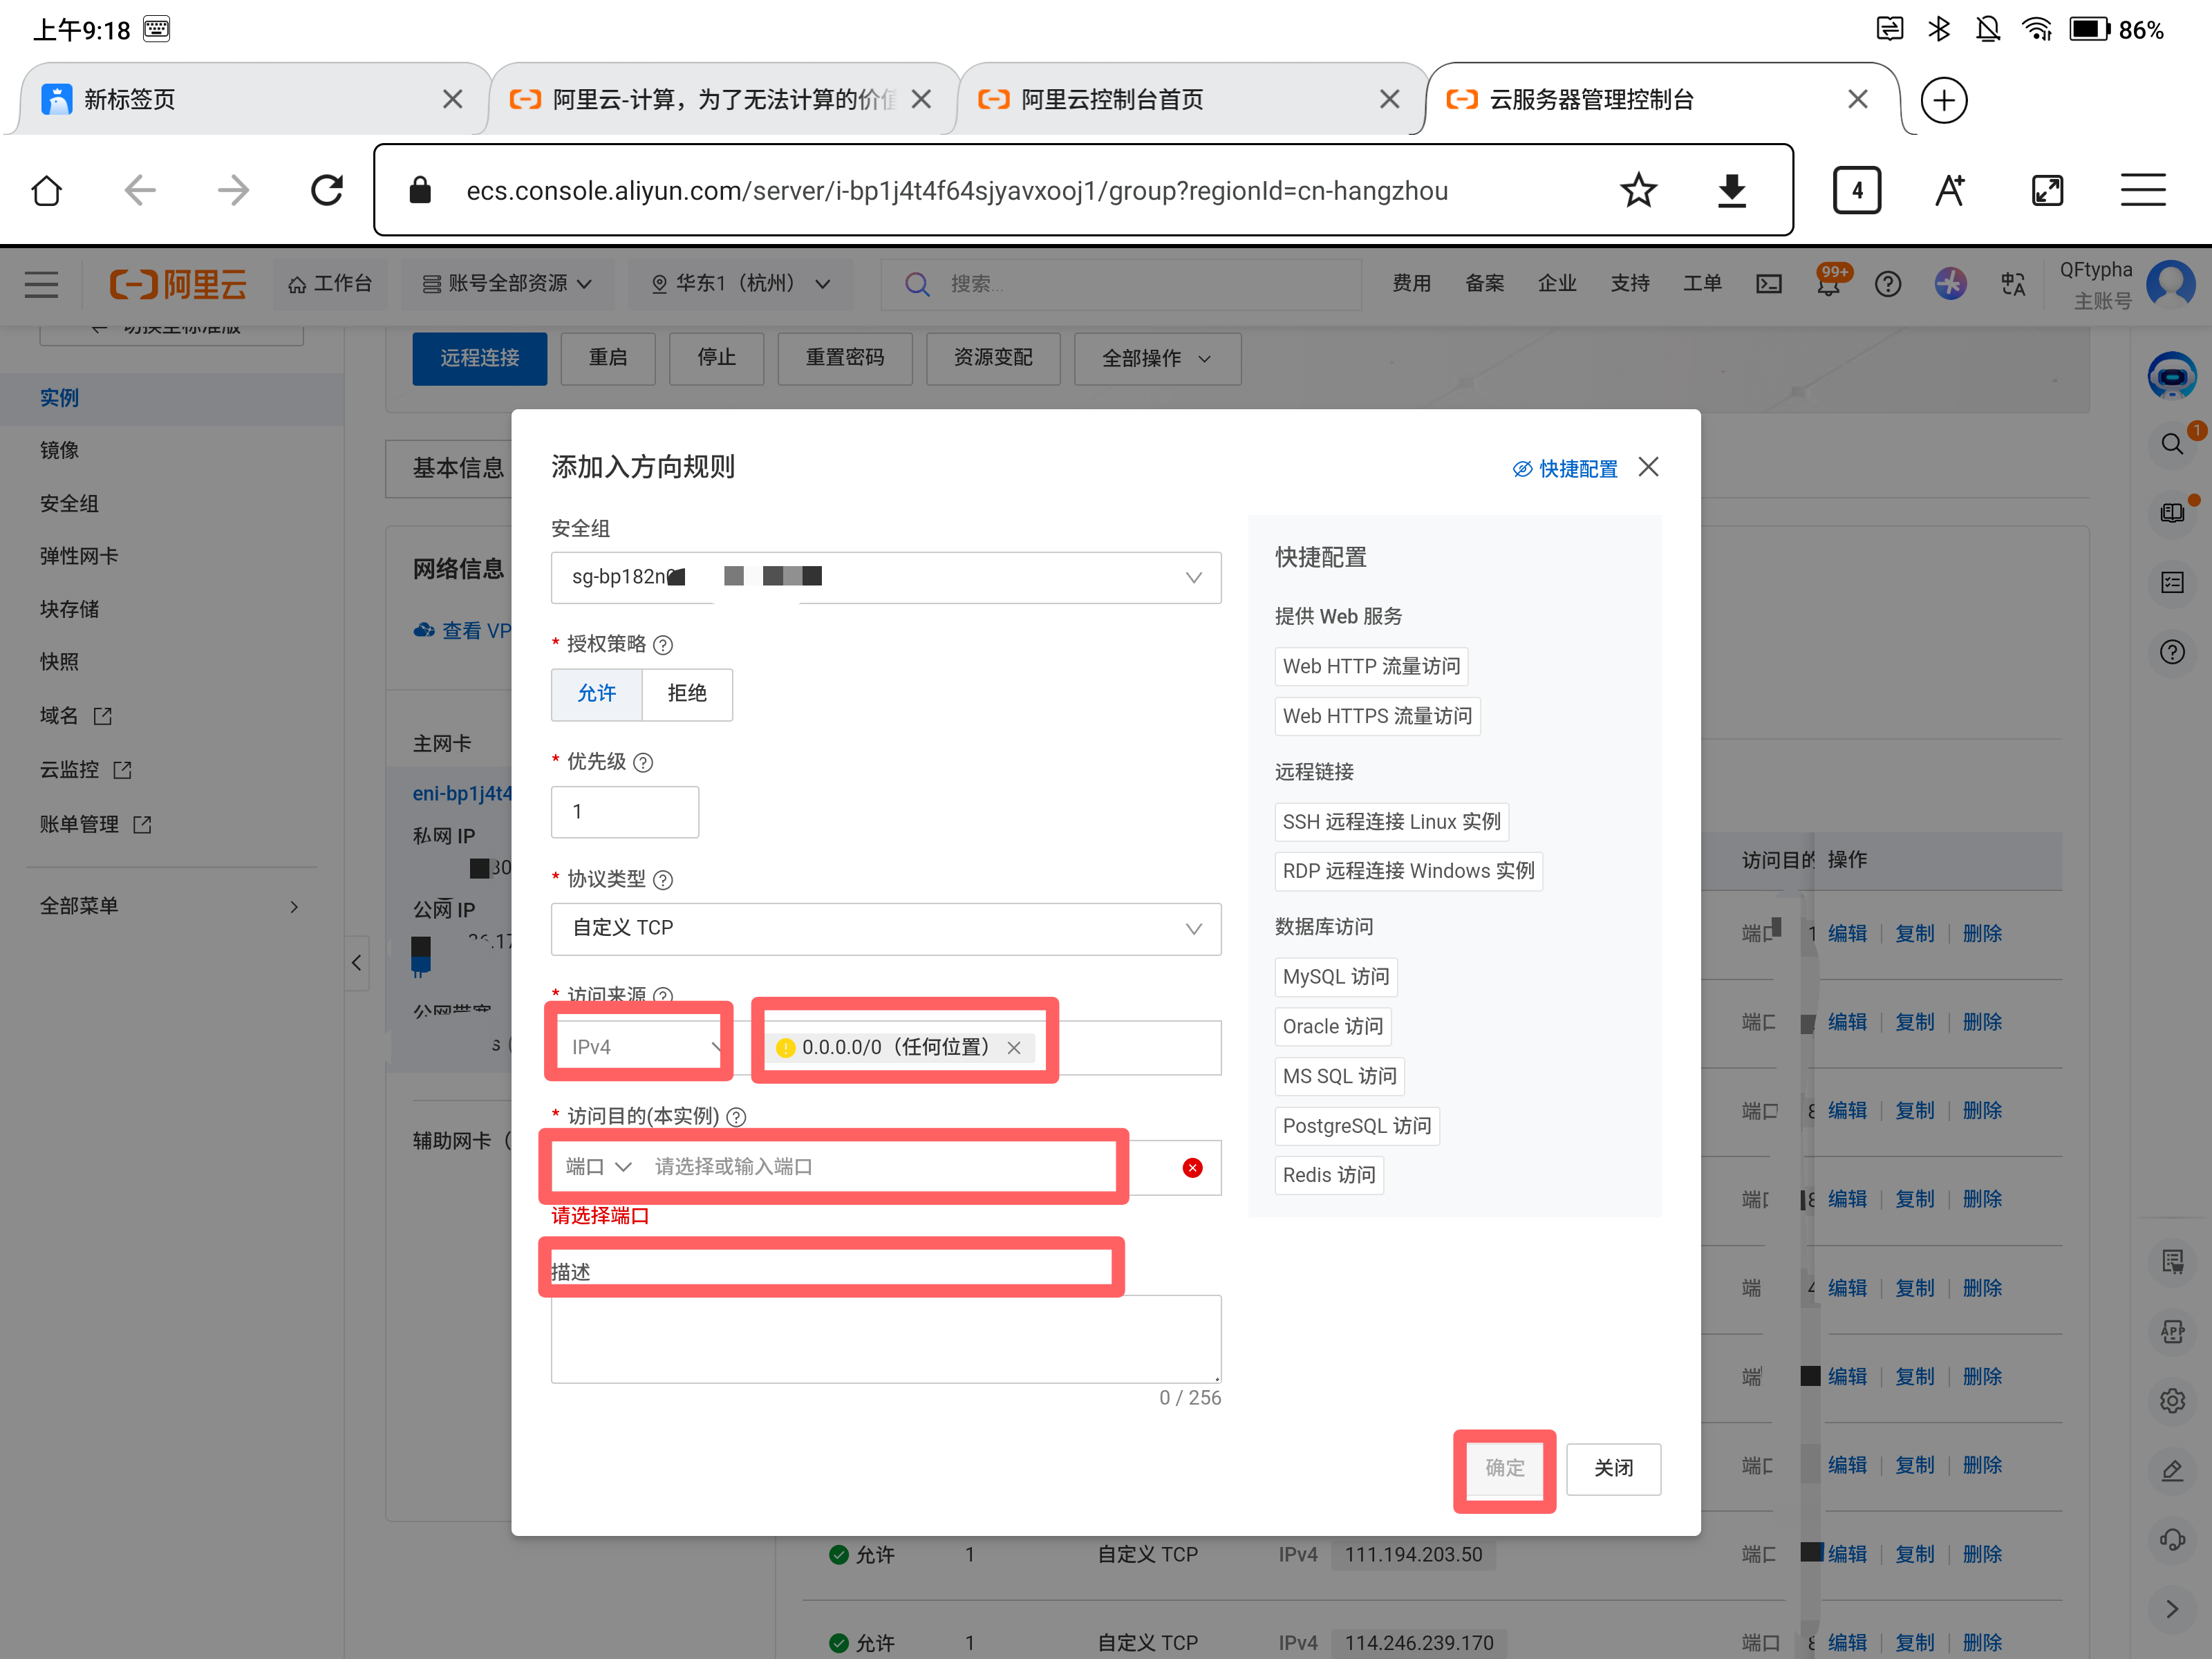Open the search magnifier in right sidebar
This screenshot has width=2212, height=1659.
point(2173,443)
